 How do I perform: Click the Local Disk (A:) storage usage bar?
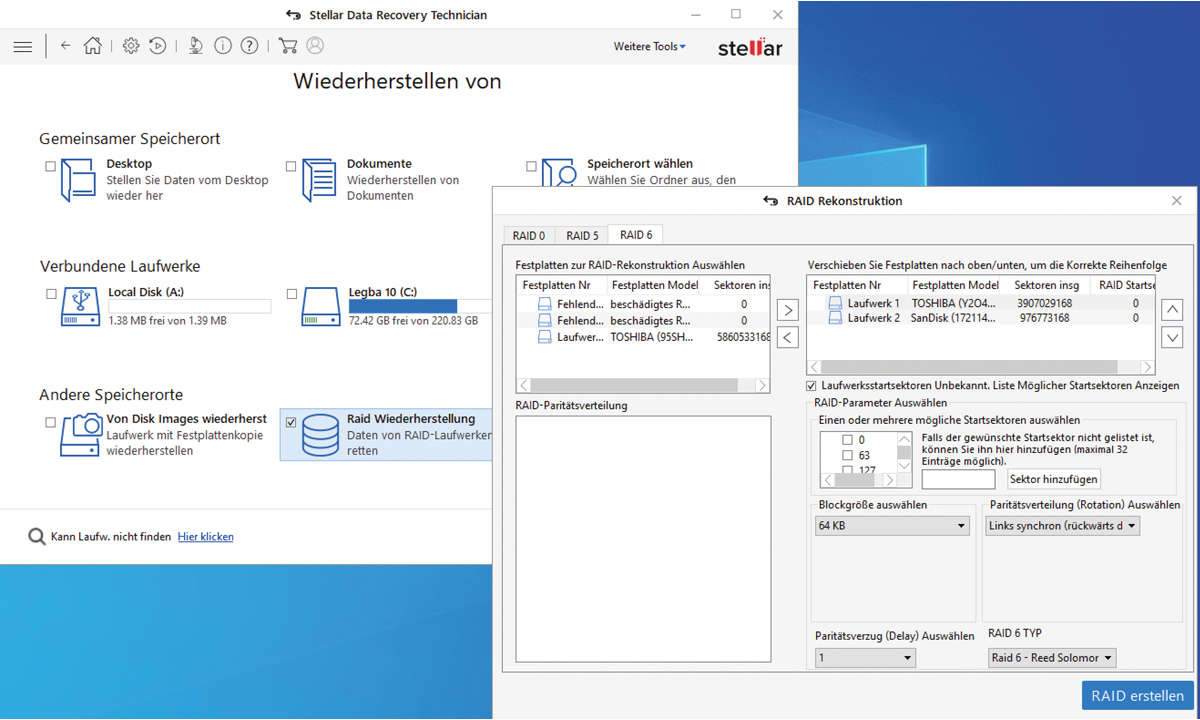pyautogui.click(x=189, y=306)
